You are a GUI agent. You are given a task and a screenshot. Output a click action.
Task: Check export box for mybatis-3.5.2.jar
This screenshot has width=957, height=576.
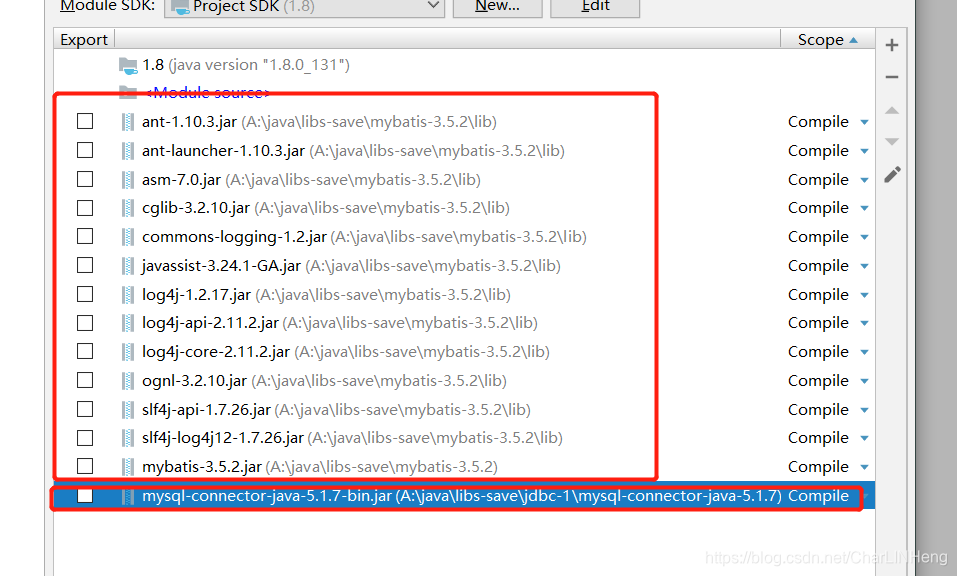[x=85, y=466]
